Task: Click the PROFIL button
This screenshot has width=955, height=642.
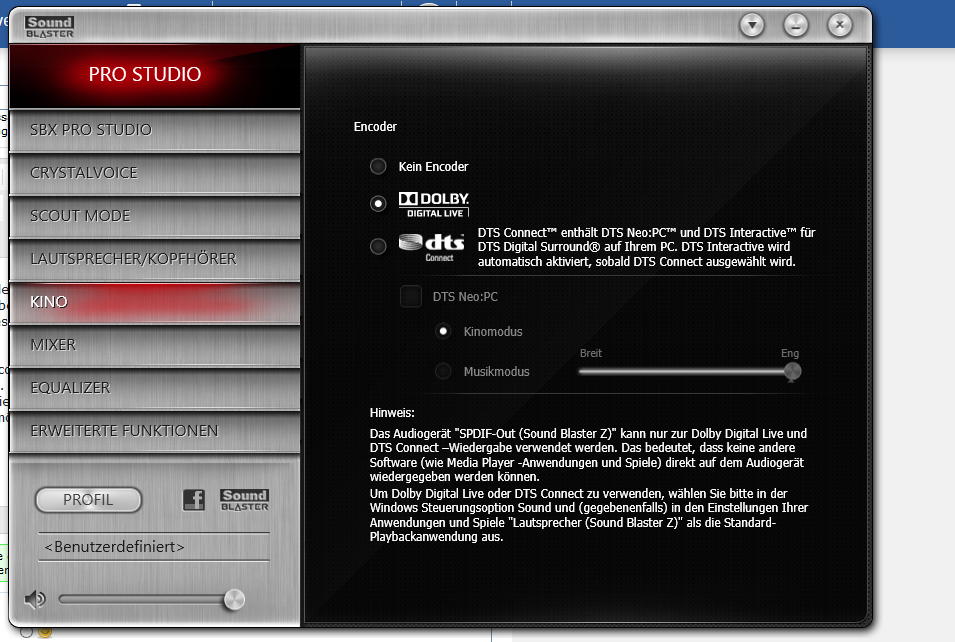Action: pos(88,500)
